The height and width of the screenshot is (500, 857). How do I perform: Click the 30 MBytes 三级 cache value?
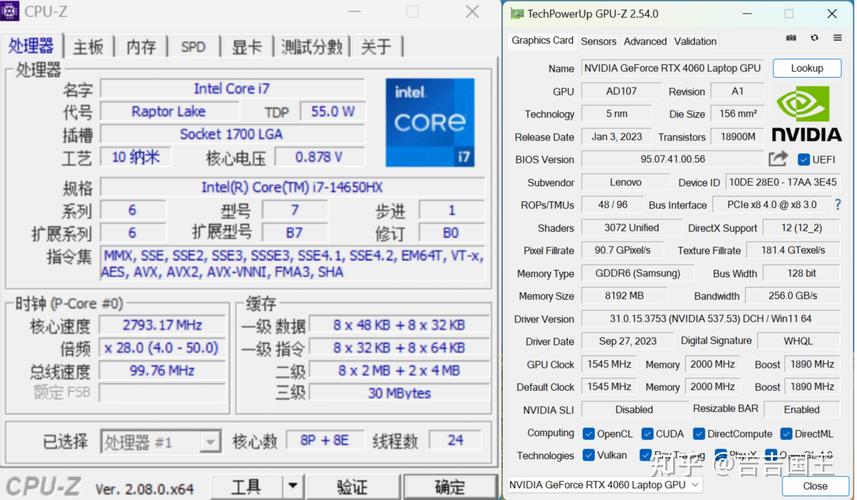[399, 393]
